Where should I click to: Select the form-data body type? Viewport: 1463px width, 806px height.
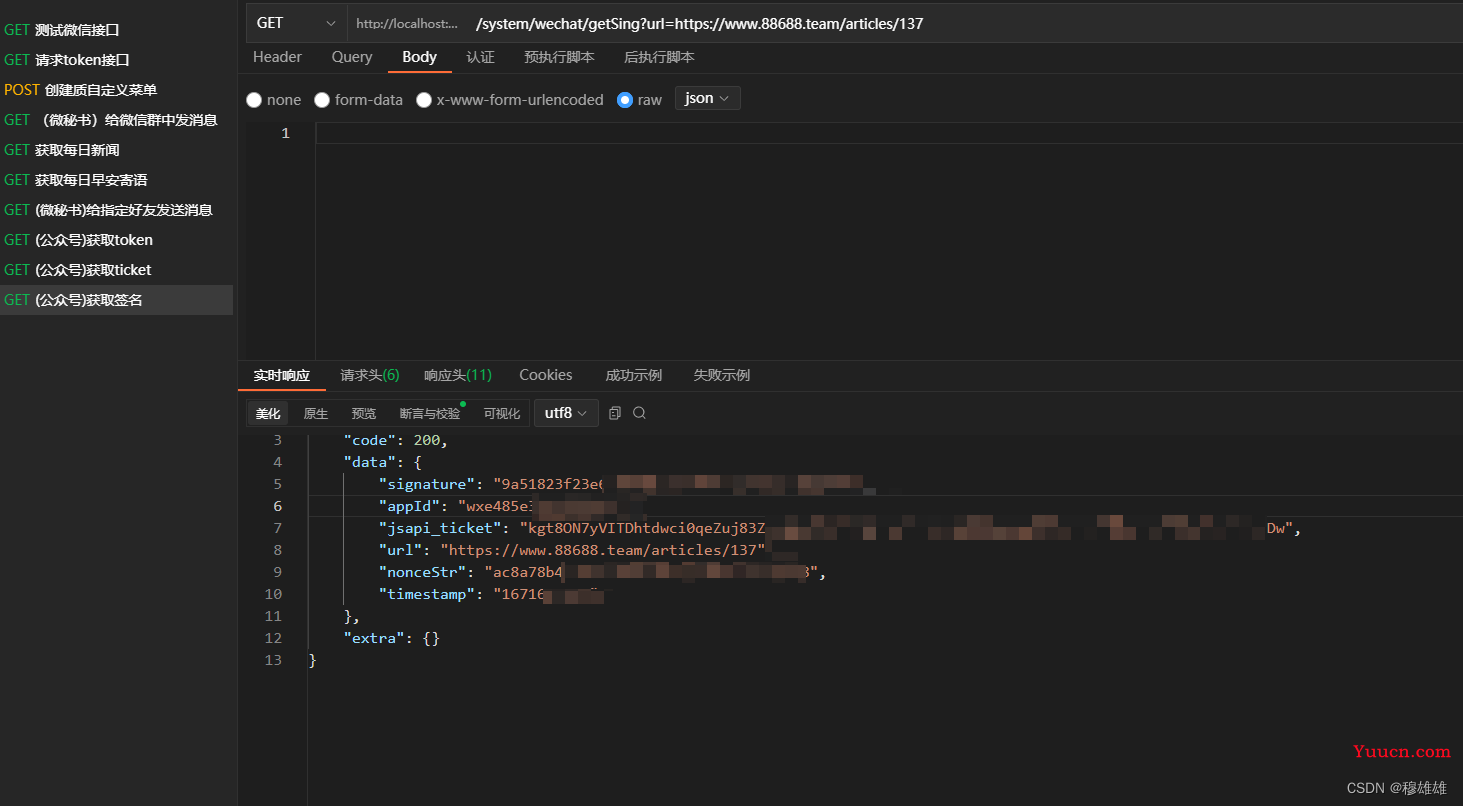pos(322,100)
